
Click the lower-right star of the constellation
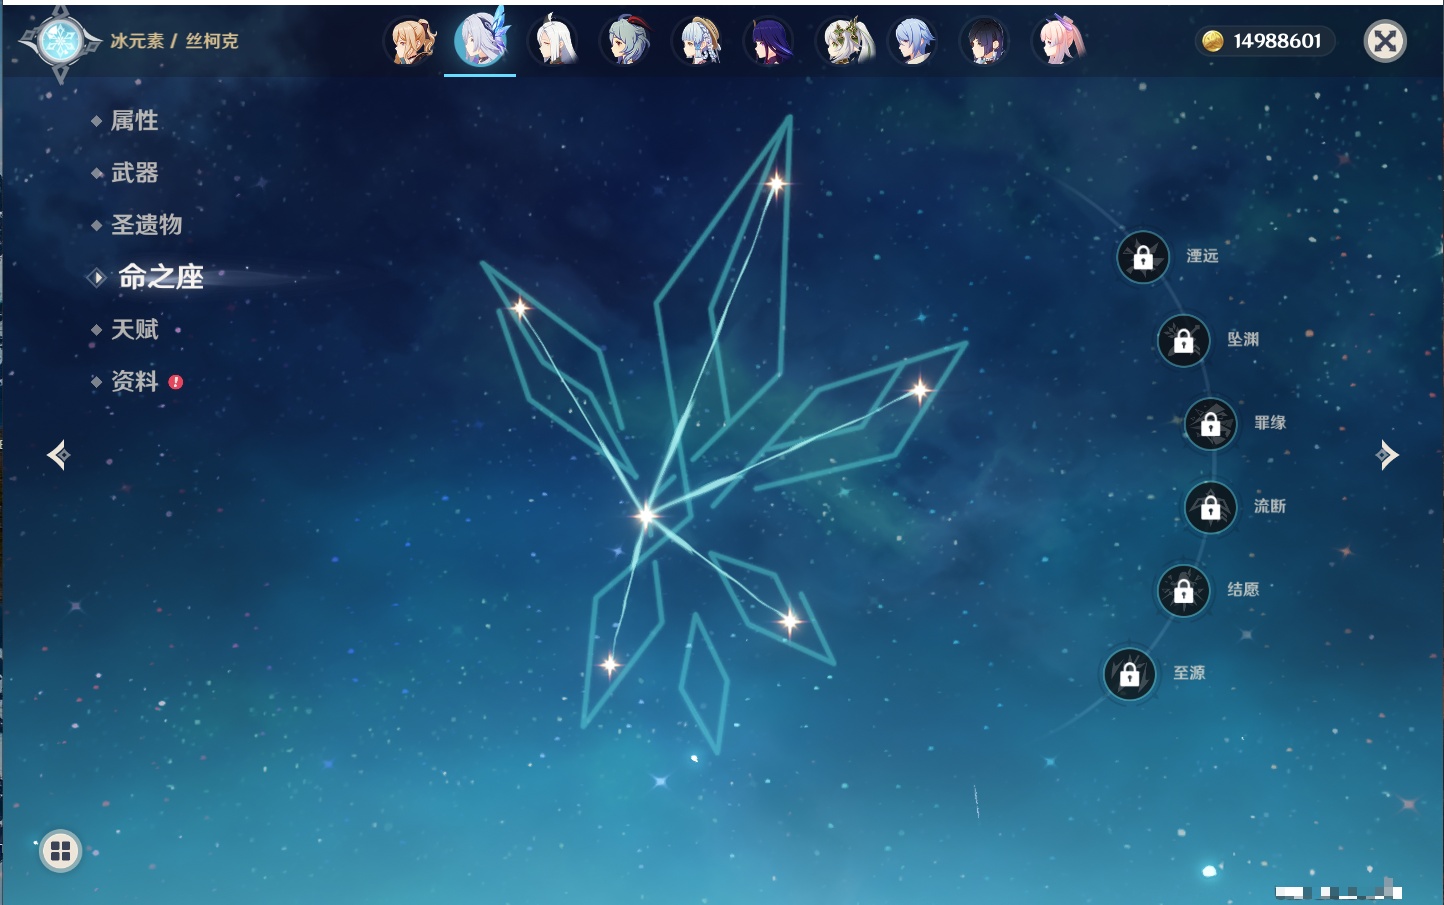[790, 622]
